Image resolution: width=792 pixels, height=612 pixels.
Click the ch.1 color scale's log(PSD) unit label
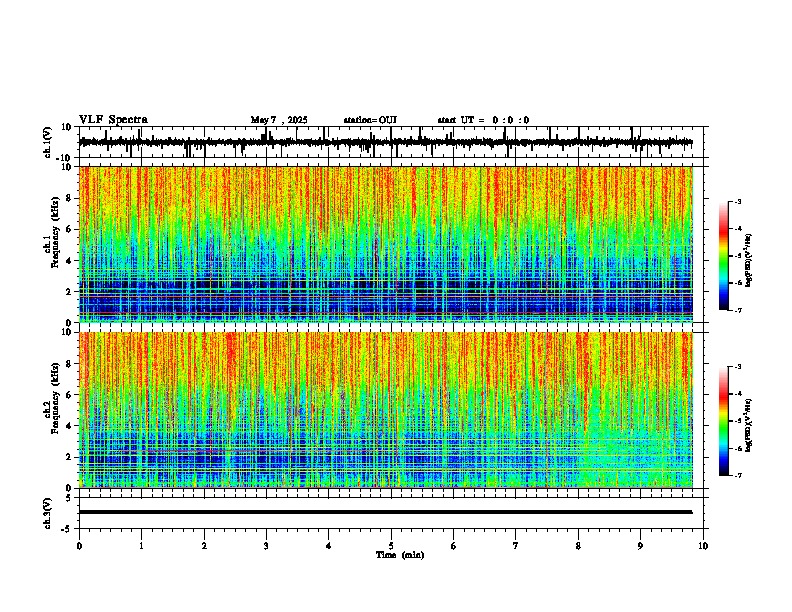[x=749, y=260]
